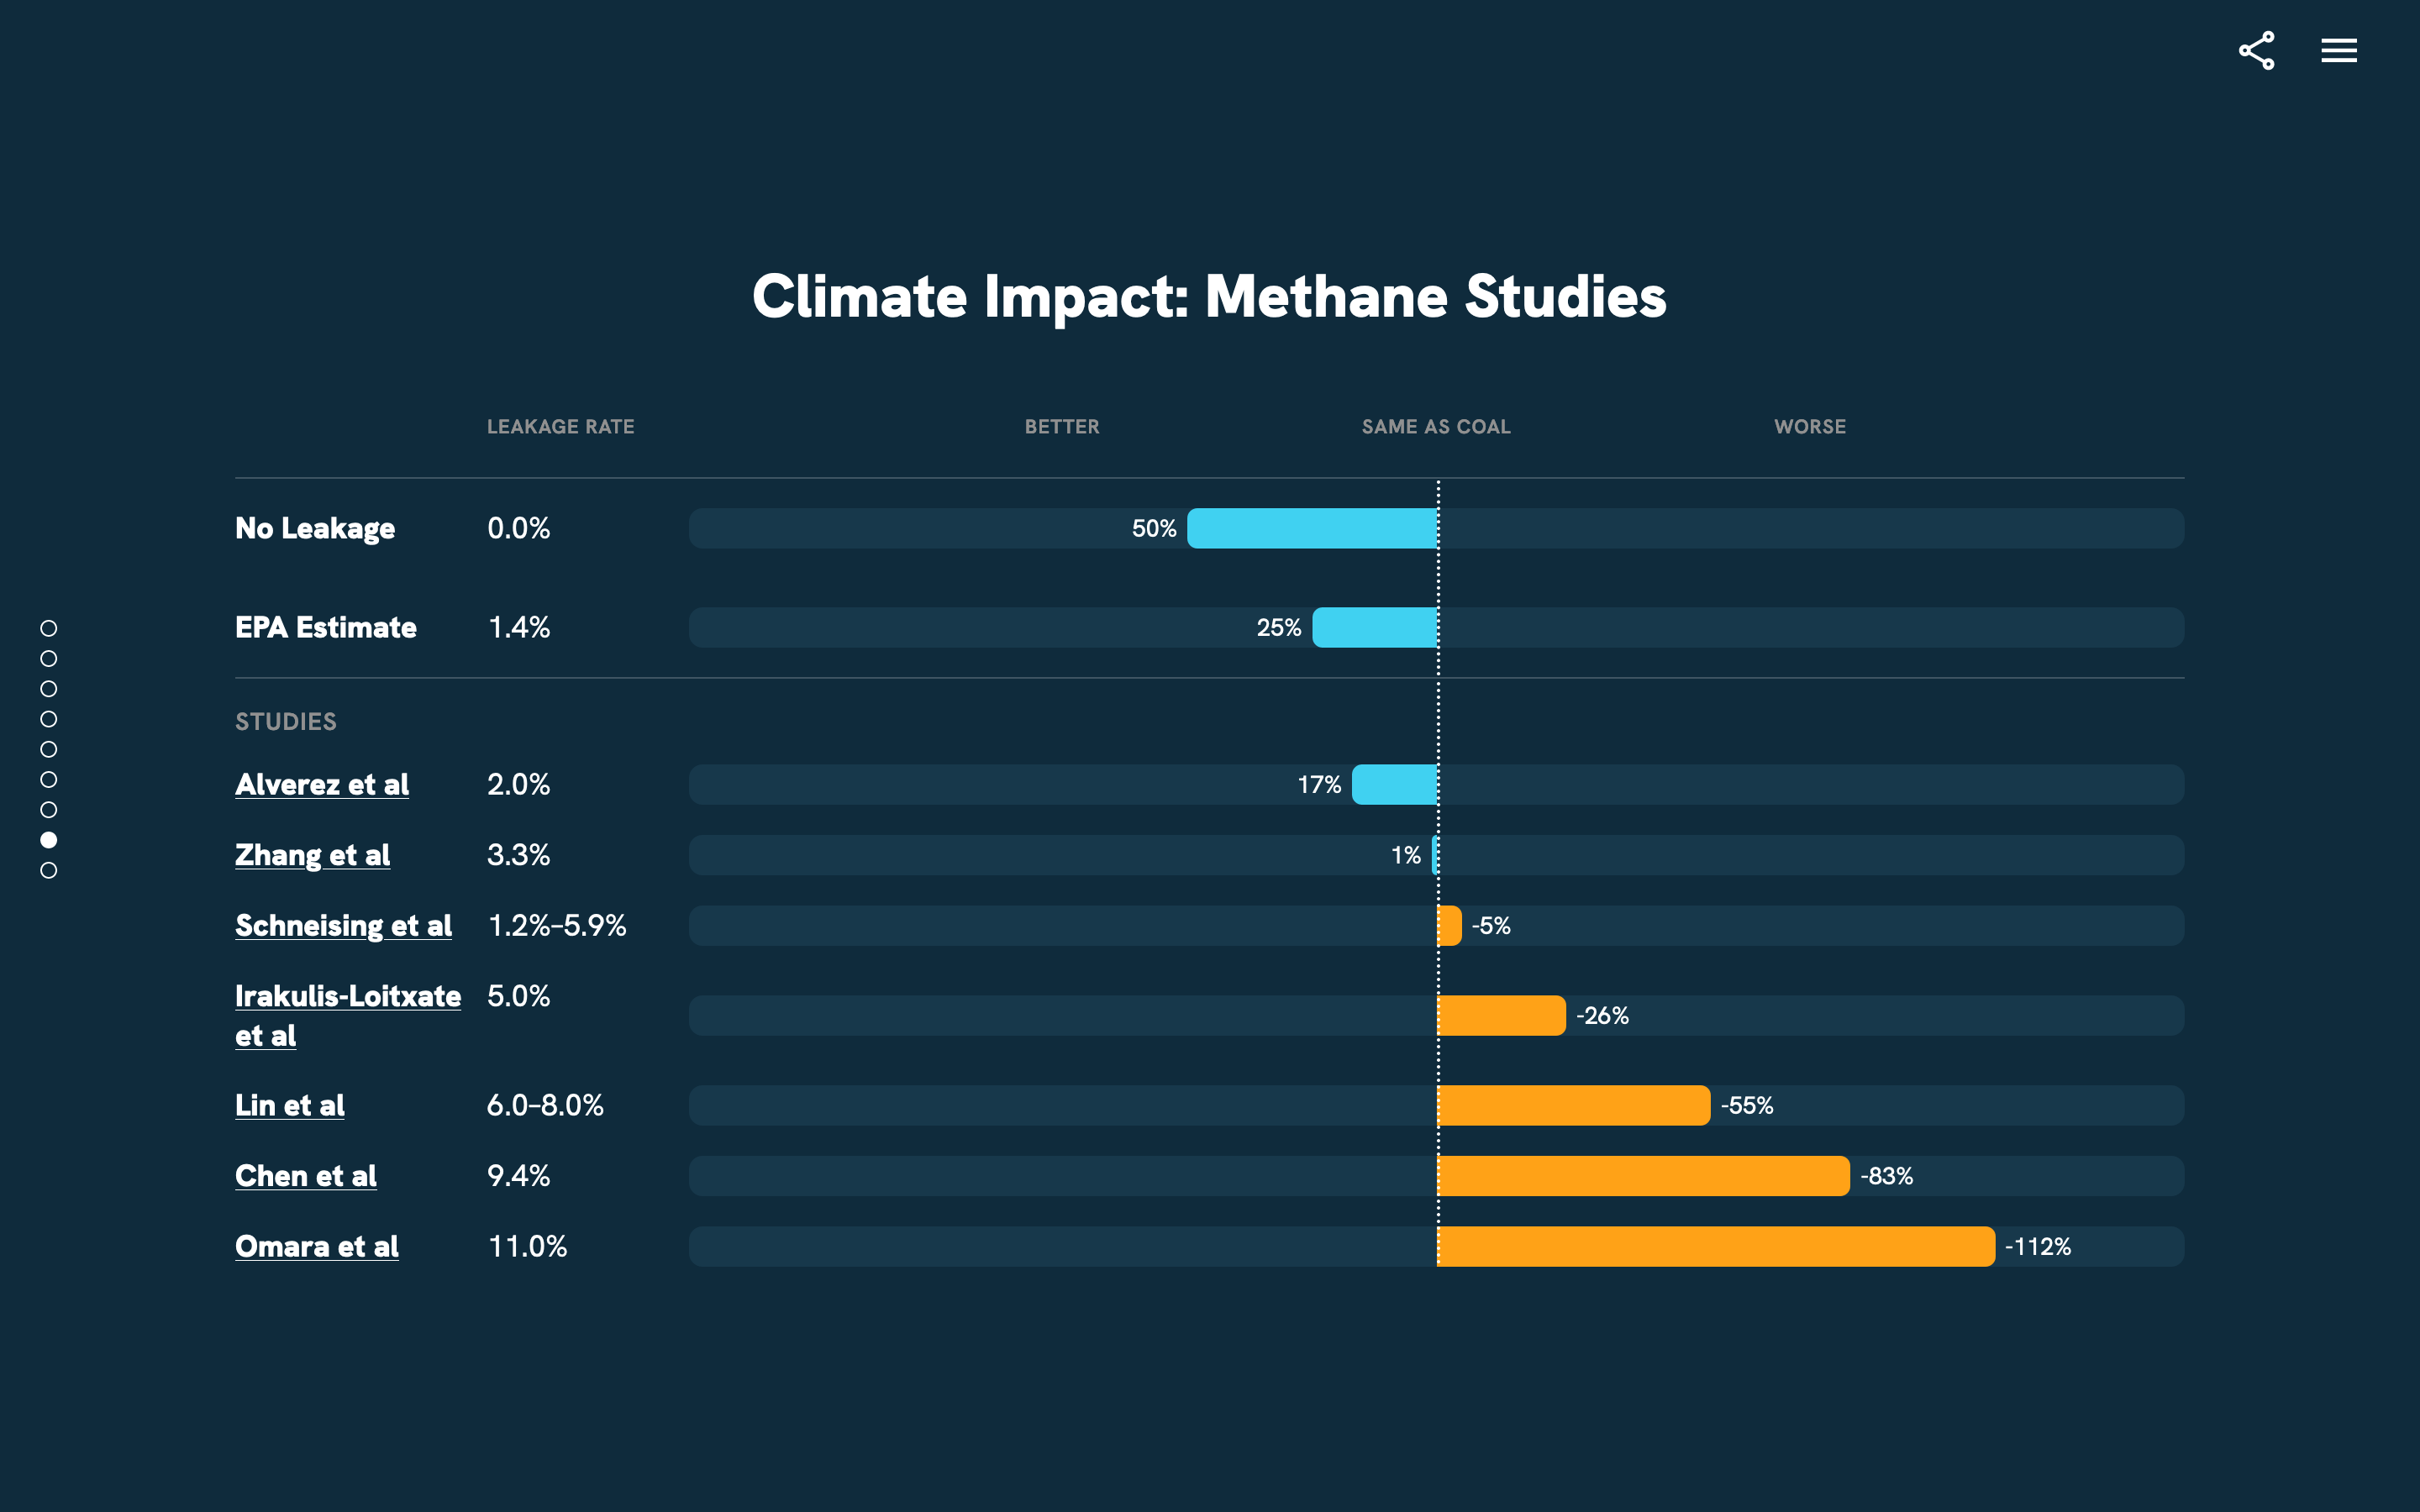Screen dimensions: 2420x1512
Task: Open the Lin et al study link
Action: (289, 1105)
